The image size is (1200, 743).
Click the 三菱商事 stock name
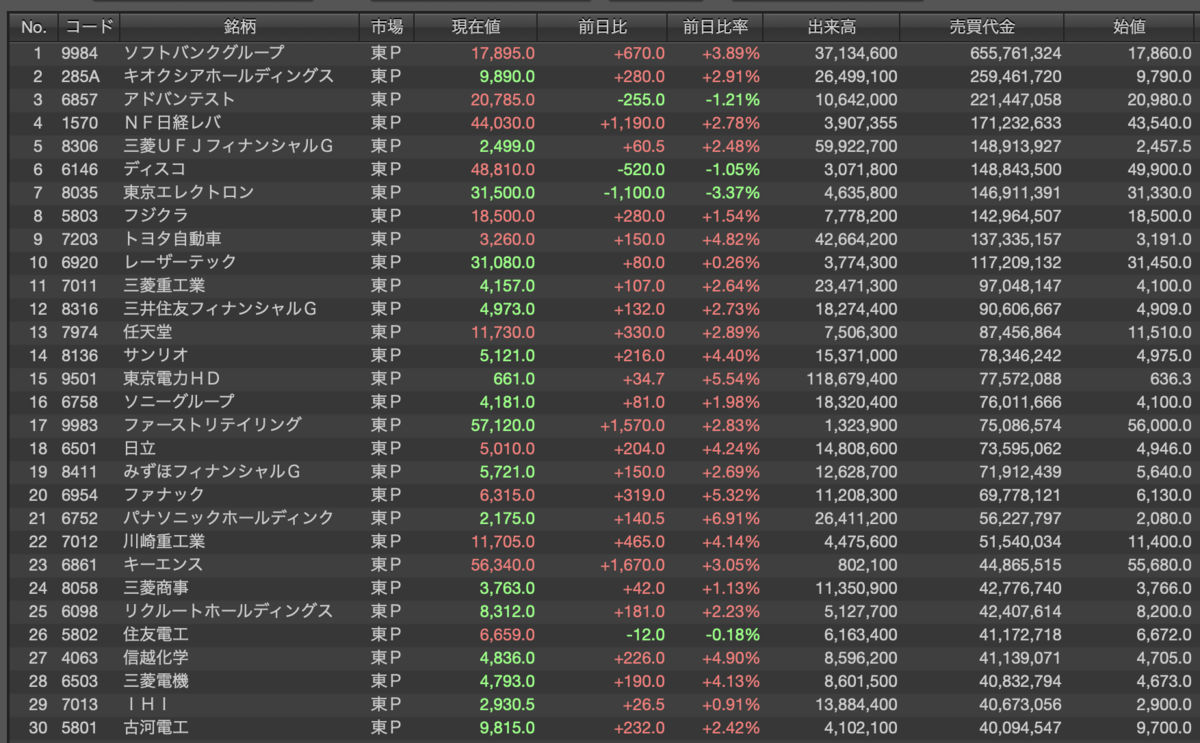[x=156, y=588]
